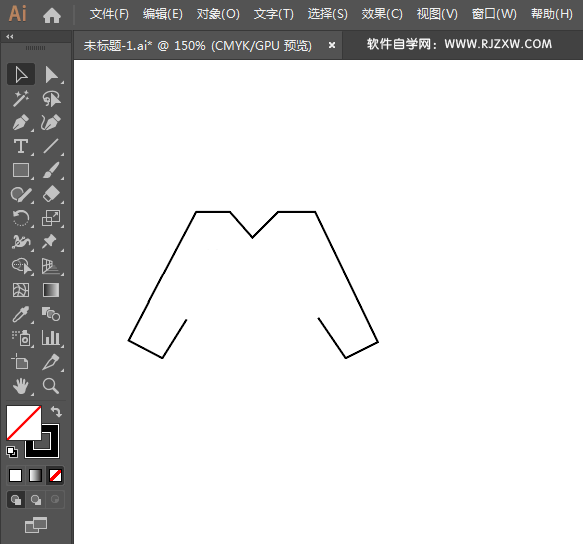
Task: Switch to Draw Behind mode
Action: (36, 500)
